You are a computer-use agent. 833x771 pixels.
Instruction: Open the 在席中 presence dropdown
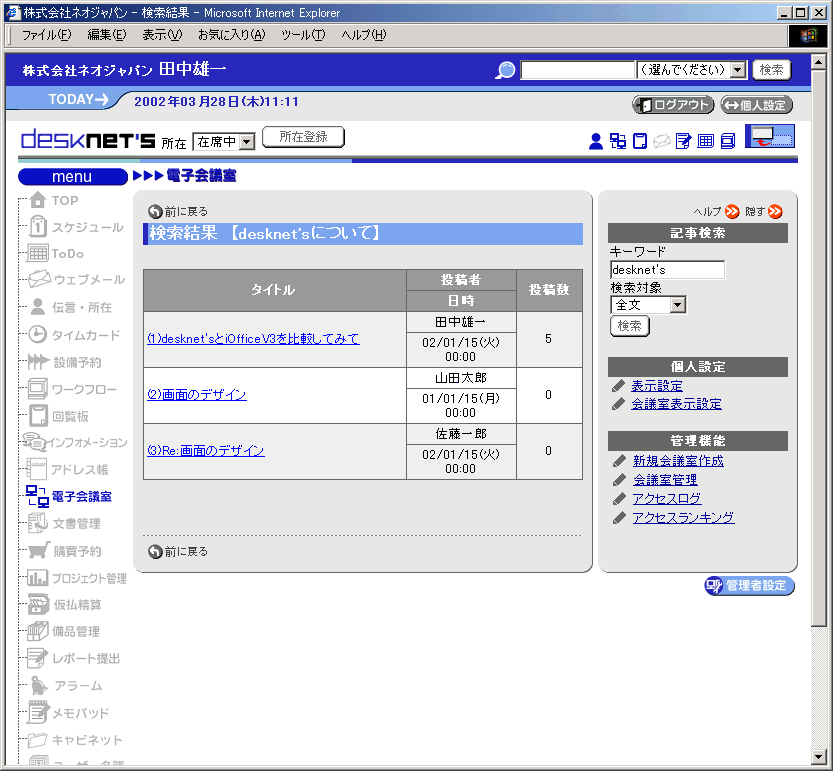[x=224, y=142]
